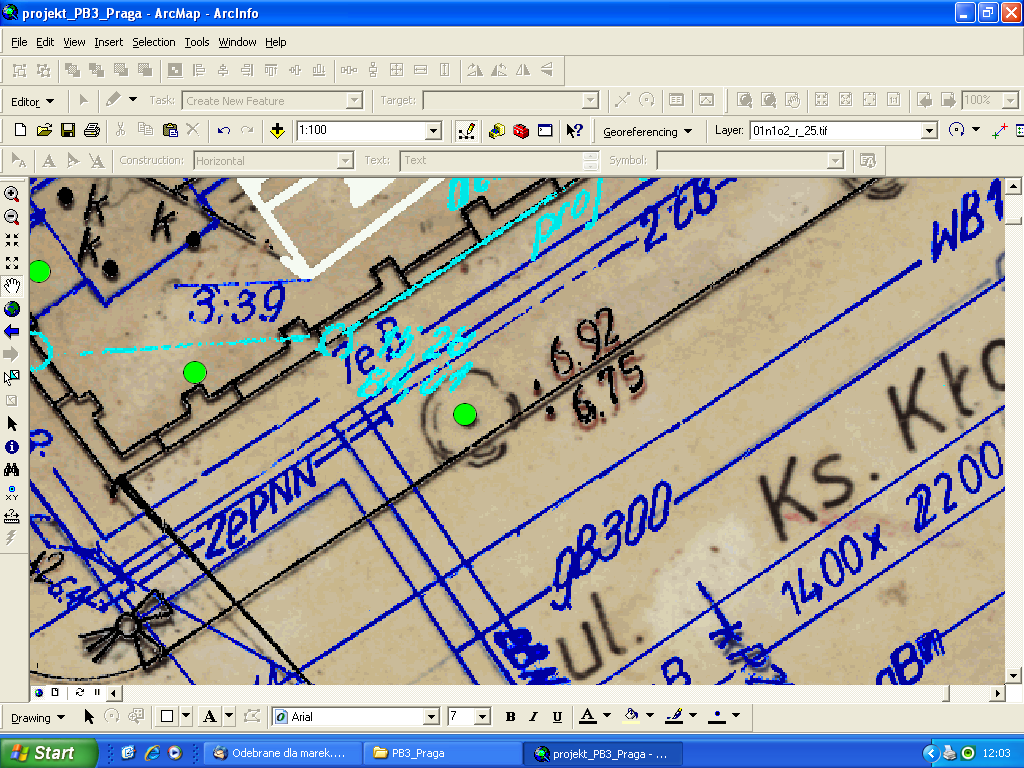Open the text tool dropdown arrow
The height and width of the screenshot is (768, 1024).
tap(229, 716)
